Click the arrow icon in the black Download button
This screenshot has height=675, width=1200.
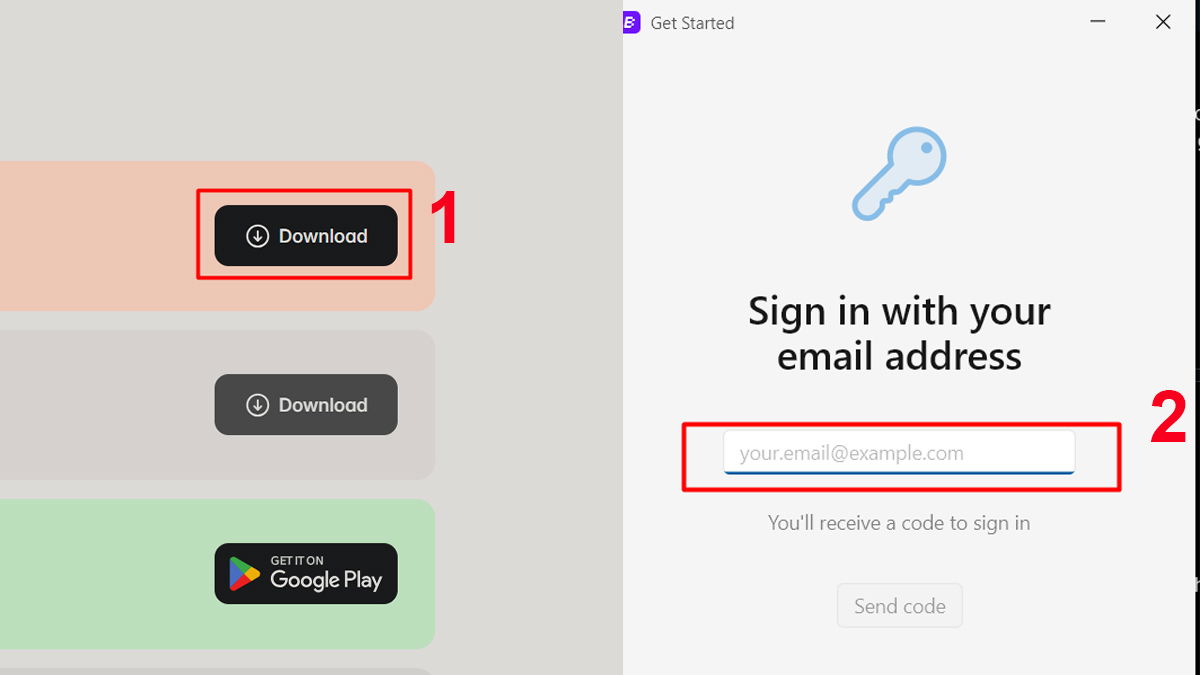[x=258, y=236]
